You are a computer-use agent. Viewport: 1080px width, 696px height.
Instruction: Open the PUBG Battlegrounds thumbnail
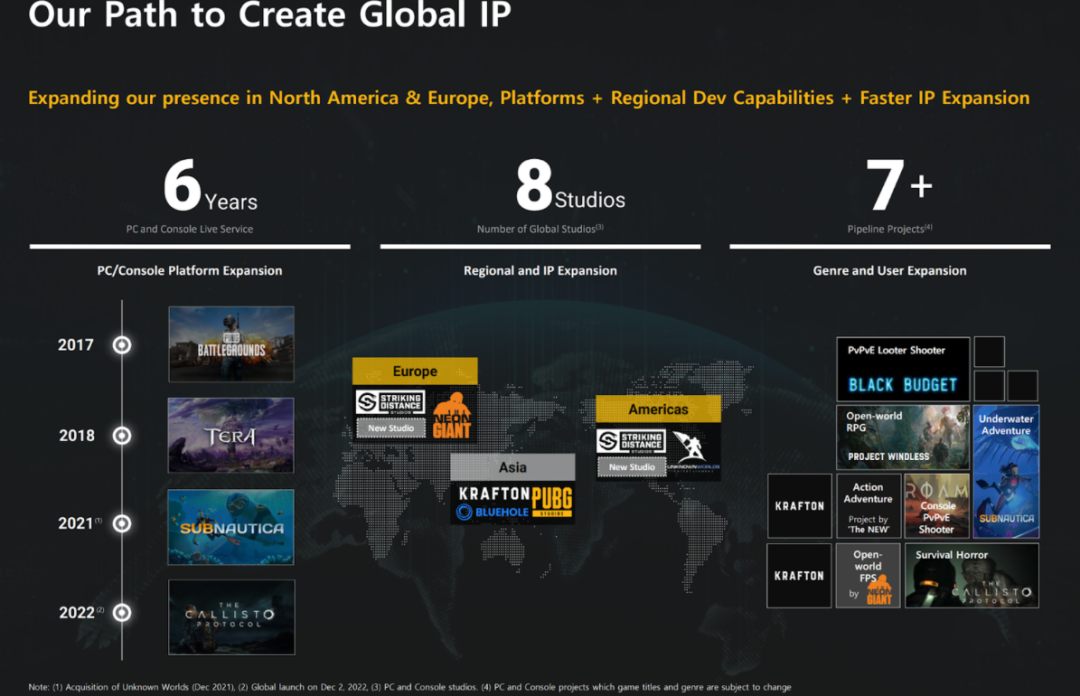tap(231, 344)
